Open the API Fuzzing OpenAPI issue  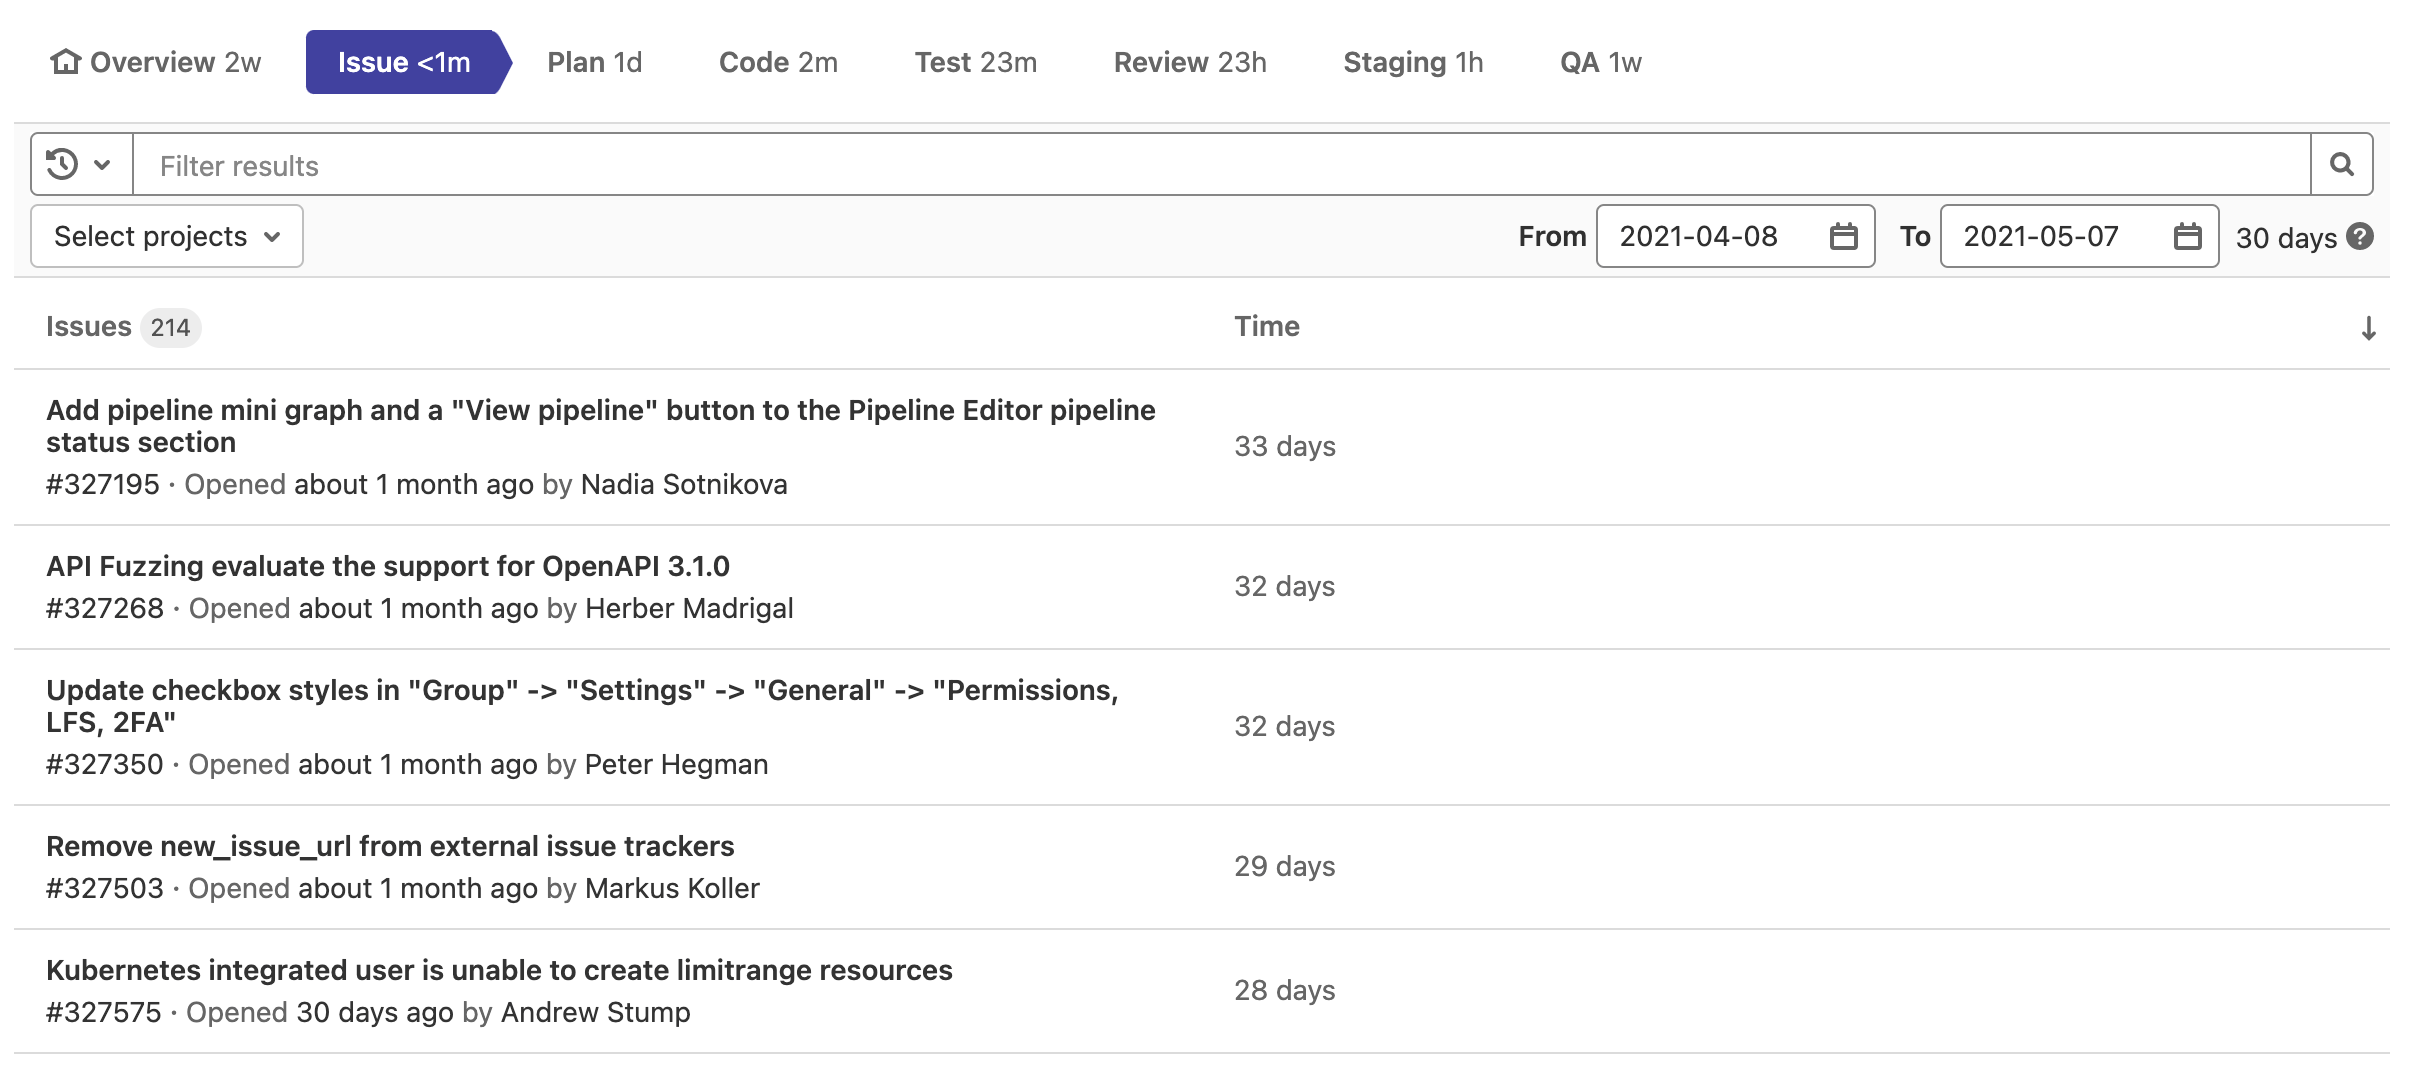tap(387, 565)
